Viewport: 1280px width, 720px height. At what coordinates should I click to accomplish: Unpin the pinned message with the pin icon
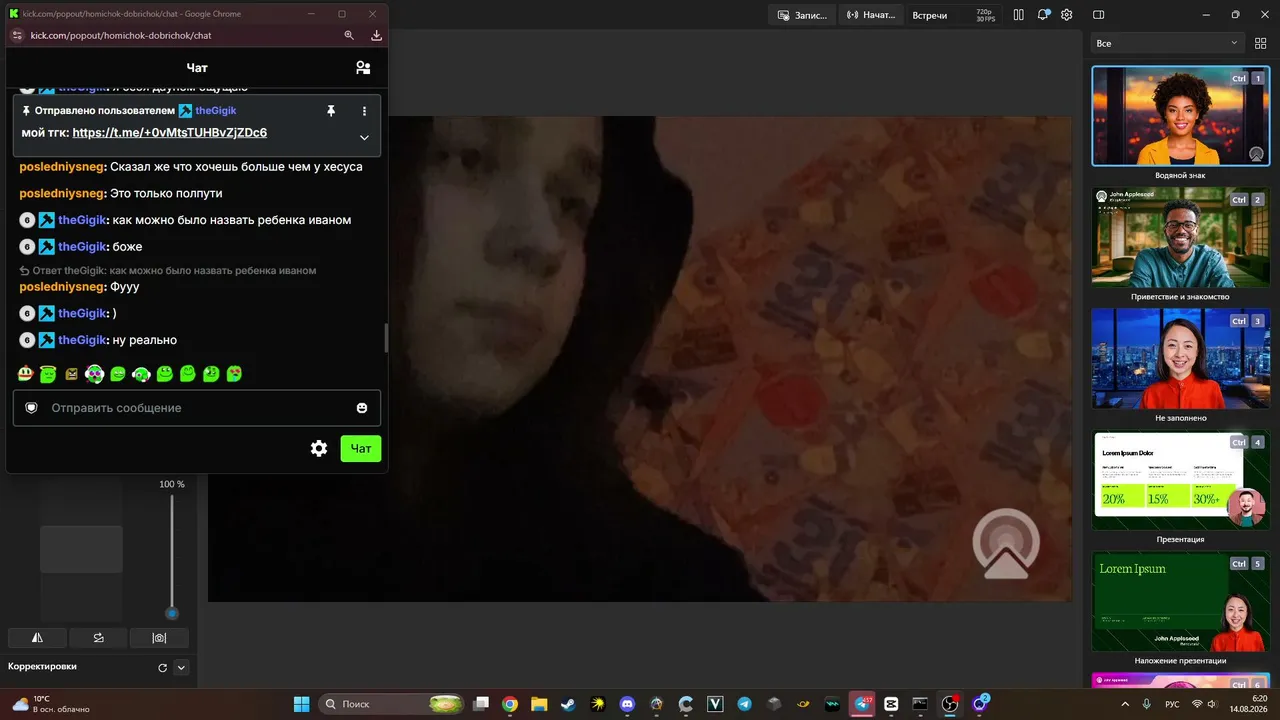coord(331,111)
